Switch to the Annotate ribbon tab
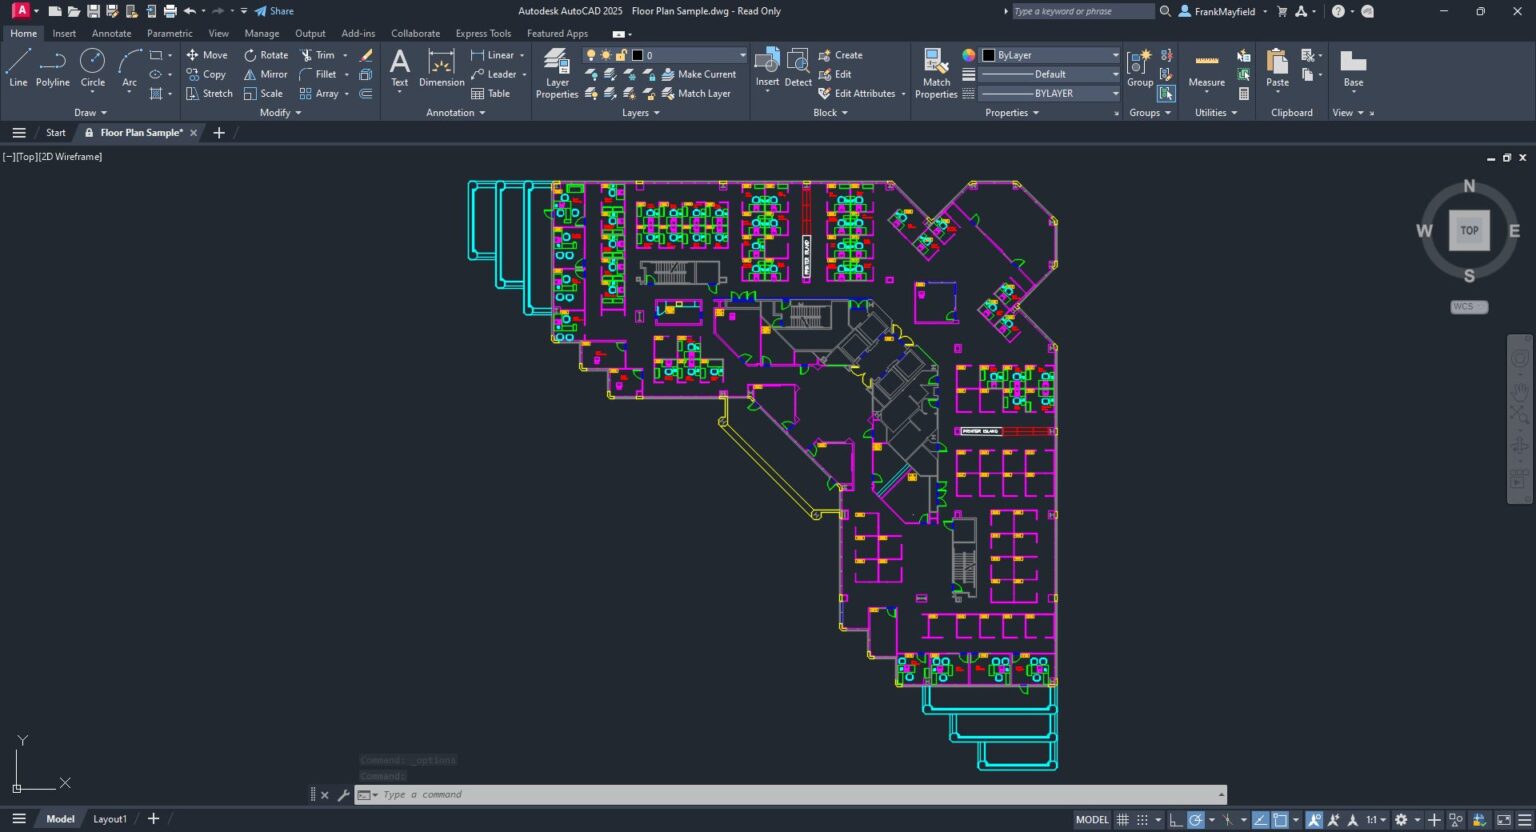The image size is (1536, 832). point(111,33)
